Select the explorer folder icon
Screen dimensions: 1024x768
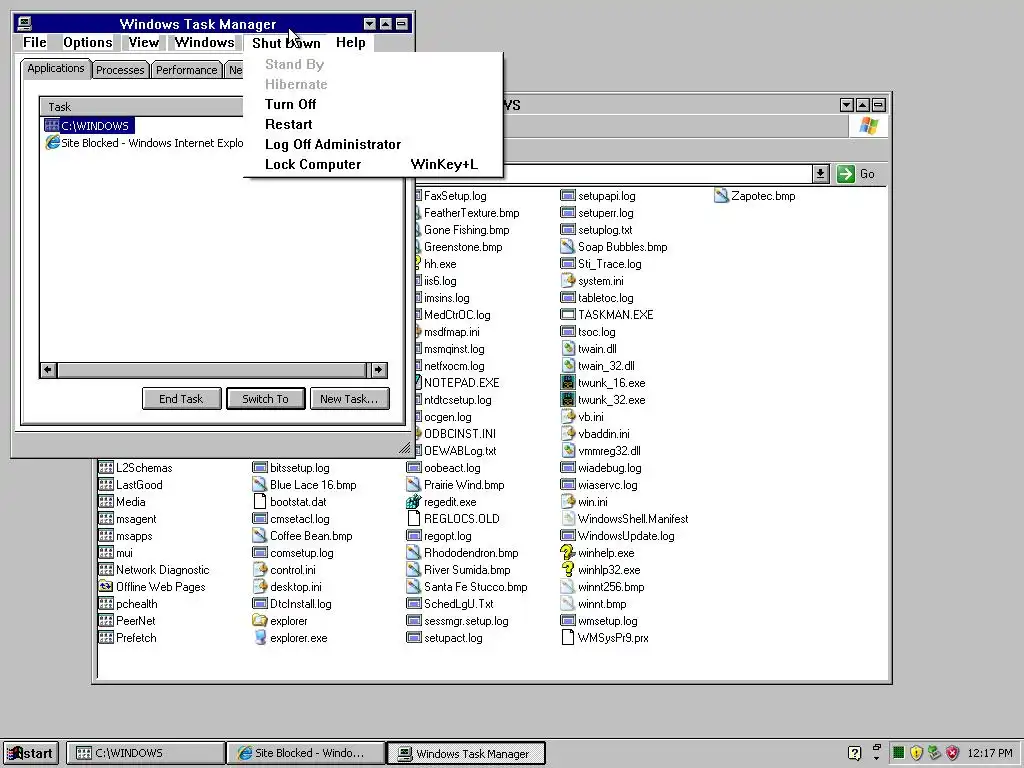pyautogui.click(x=259, y=621)
